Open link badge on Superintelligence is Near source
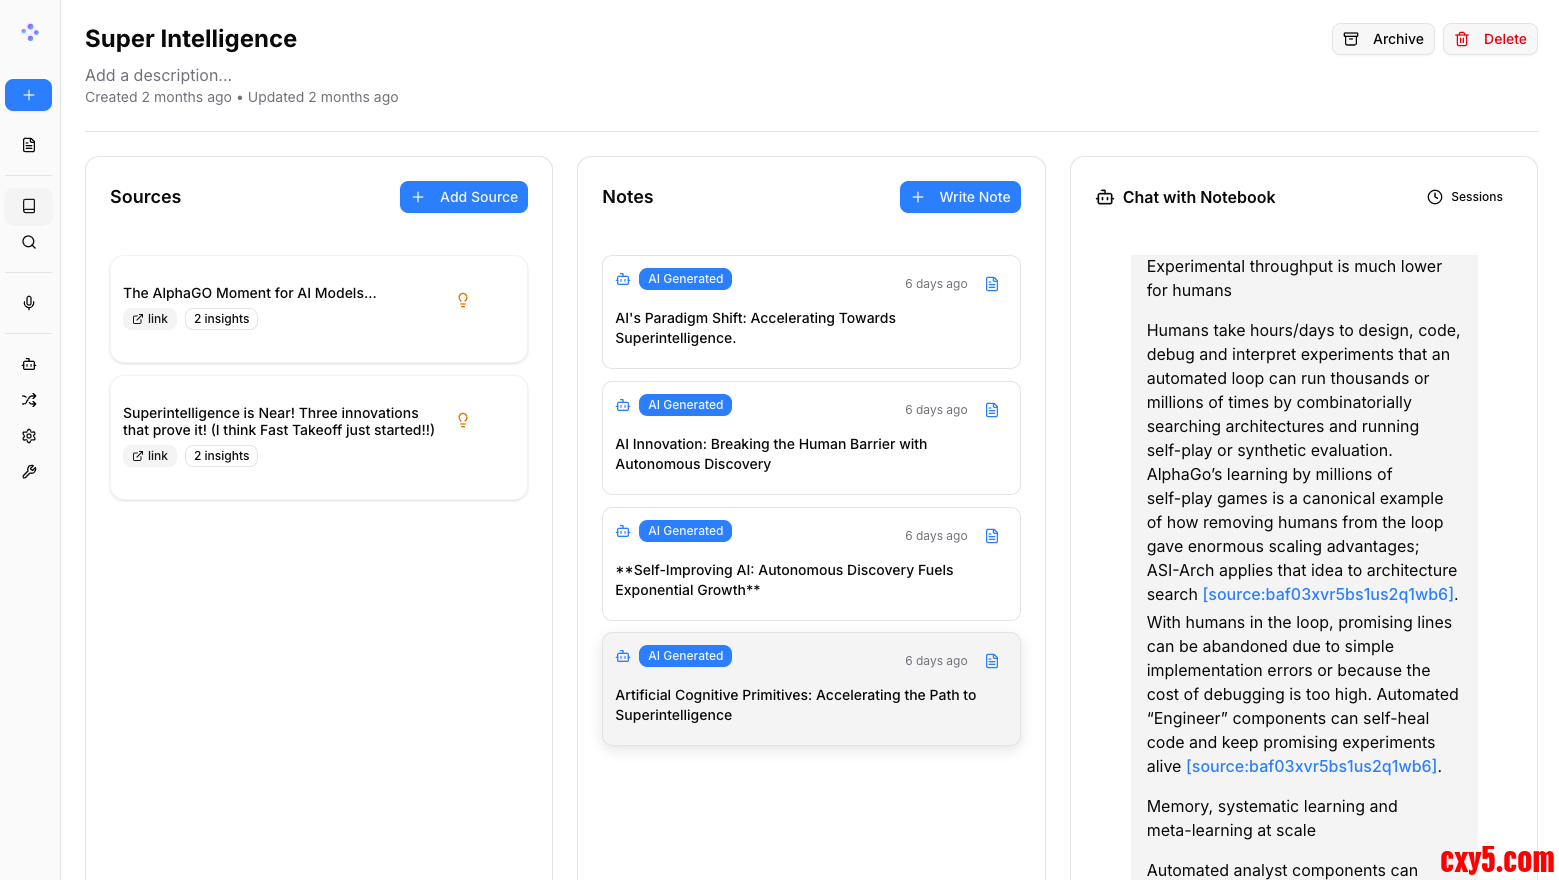The height and width of the screenshot is (880, 1559). click(150, 456)
